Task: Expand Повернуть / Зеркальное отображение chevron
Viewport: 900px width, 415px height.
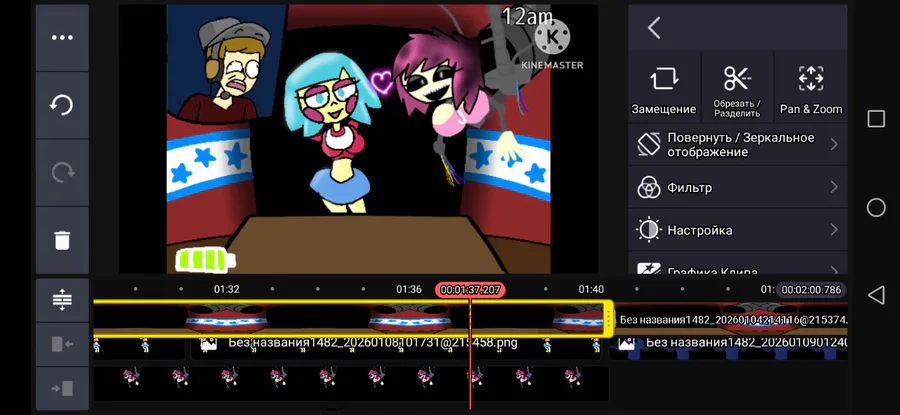Action: [x=834, y=145]
